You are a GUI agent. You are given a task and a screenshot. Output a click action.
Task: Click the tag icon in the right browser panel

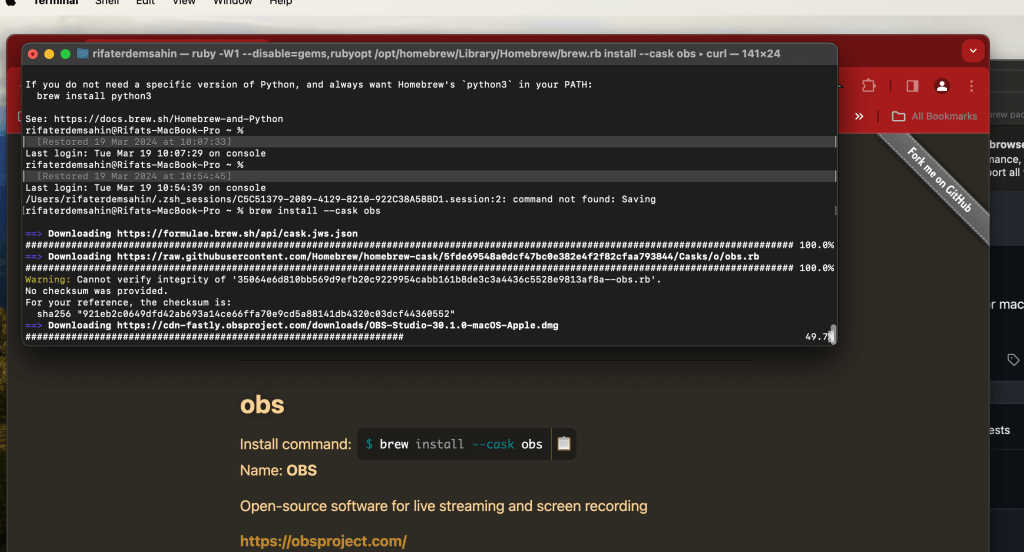(x=1013, y=359)
